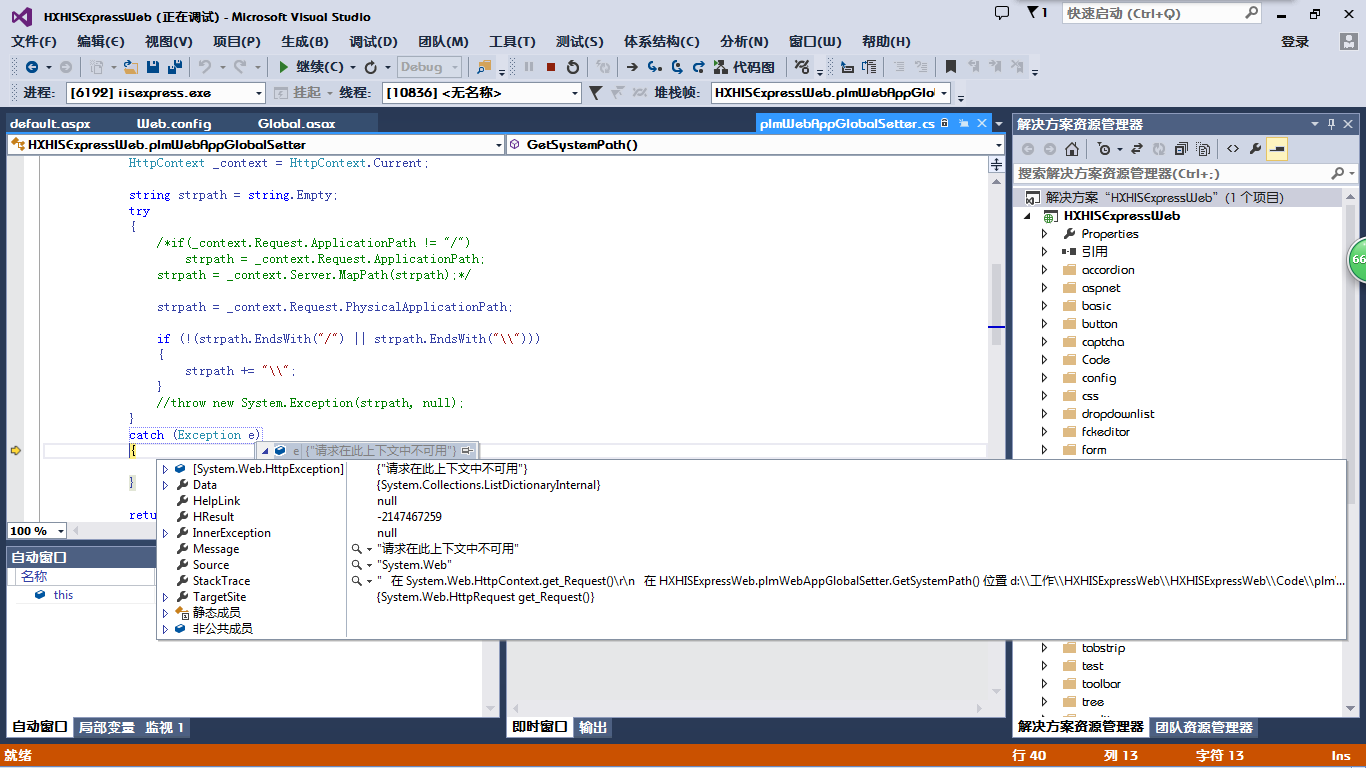Open the 工具(T) menu
The image size is (1366, 768).
[512, 41]
